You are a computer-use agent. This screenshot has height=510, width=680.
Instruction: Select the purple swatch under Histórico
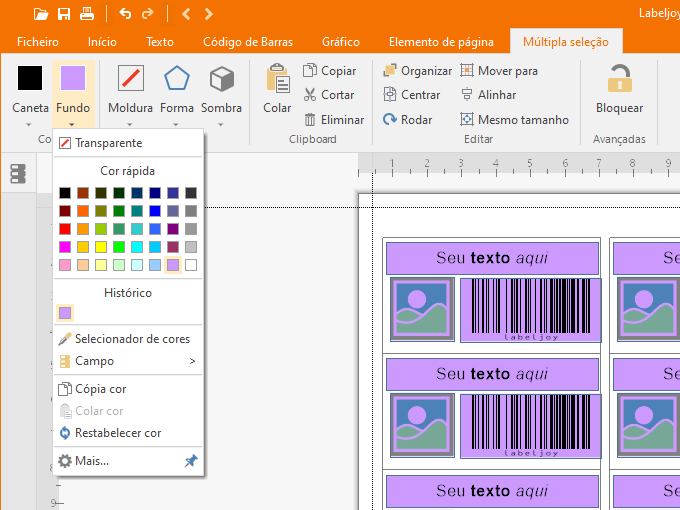65,313
